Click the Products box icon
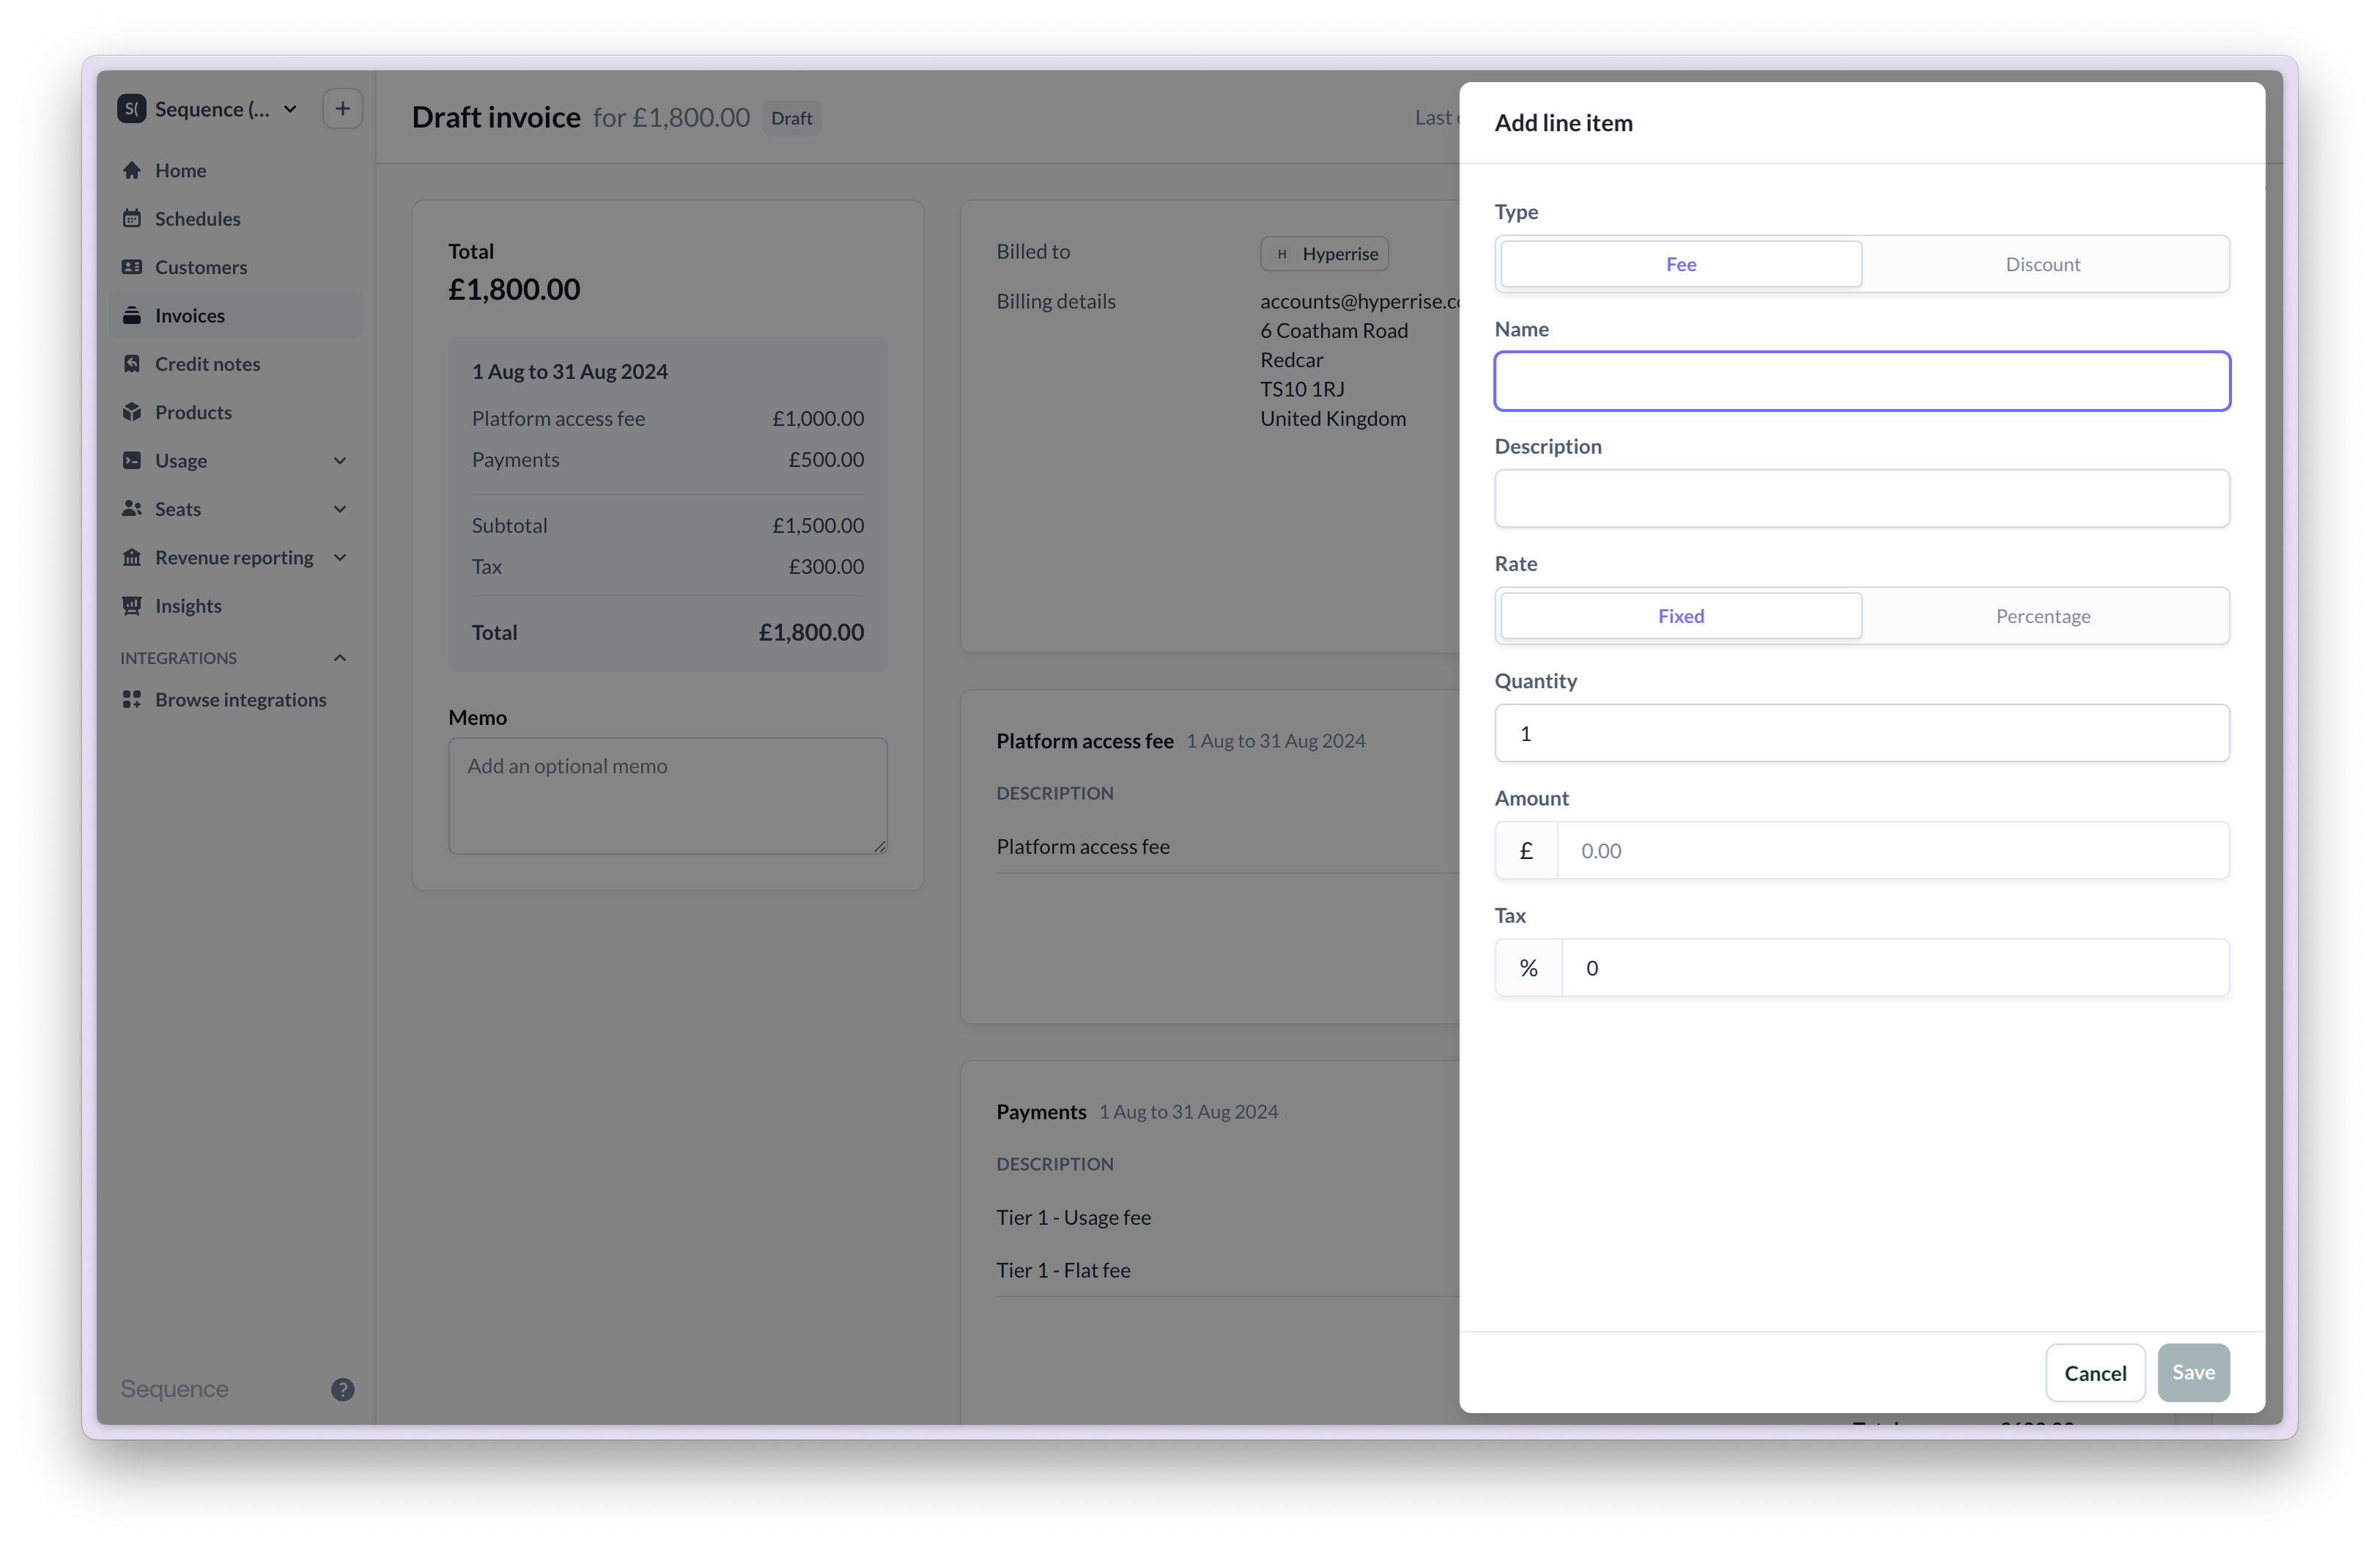This screenshot has width=2380, height=1548. click(132, 412)
